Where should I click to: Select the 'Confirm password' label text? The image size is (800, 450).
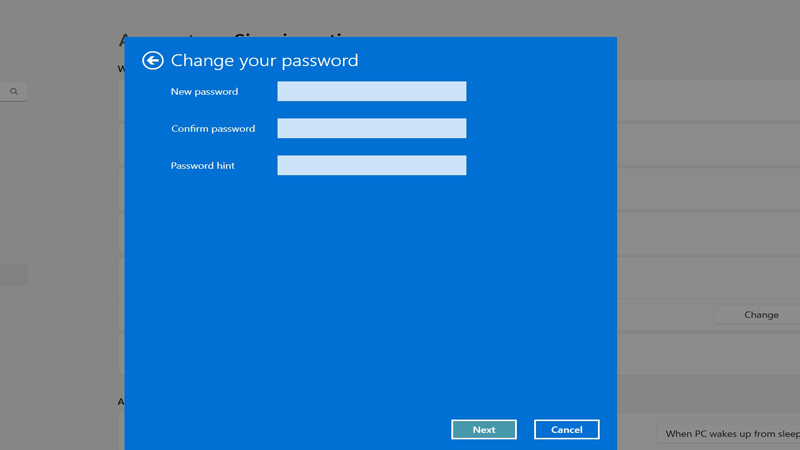click(x=212, y=129)
